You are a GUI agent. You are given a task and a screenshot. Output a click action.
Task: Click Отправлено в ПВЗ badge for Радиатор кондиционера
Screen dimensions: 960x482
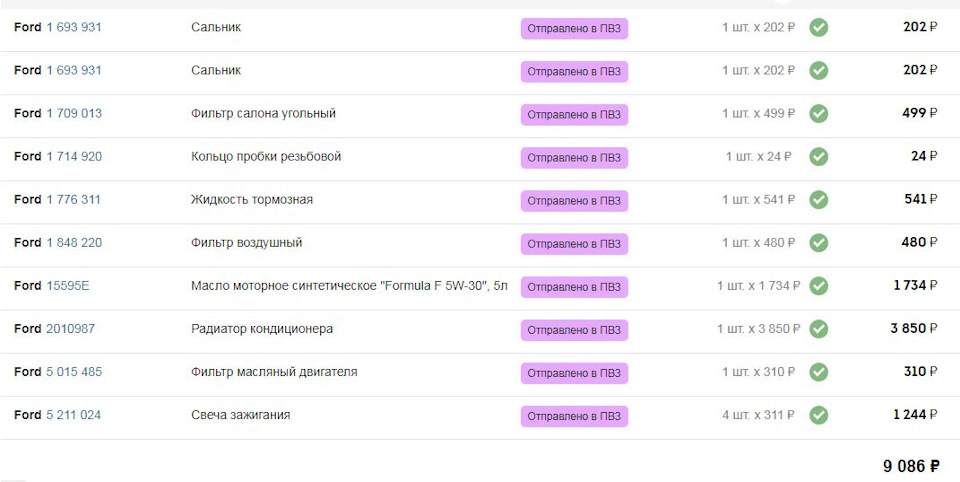point(574,330)
